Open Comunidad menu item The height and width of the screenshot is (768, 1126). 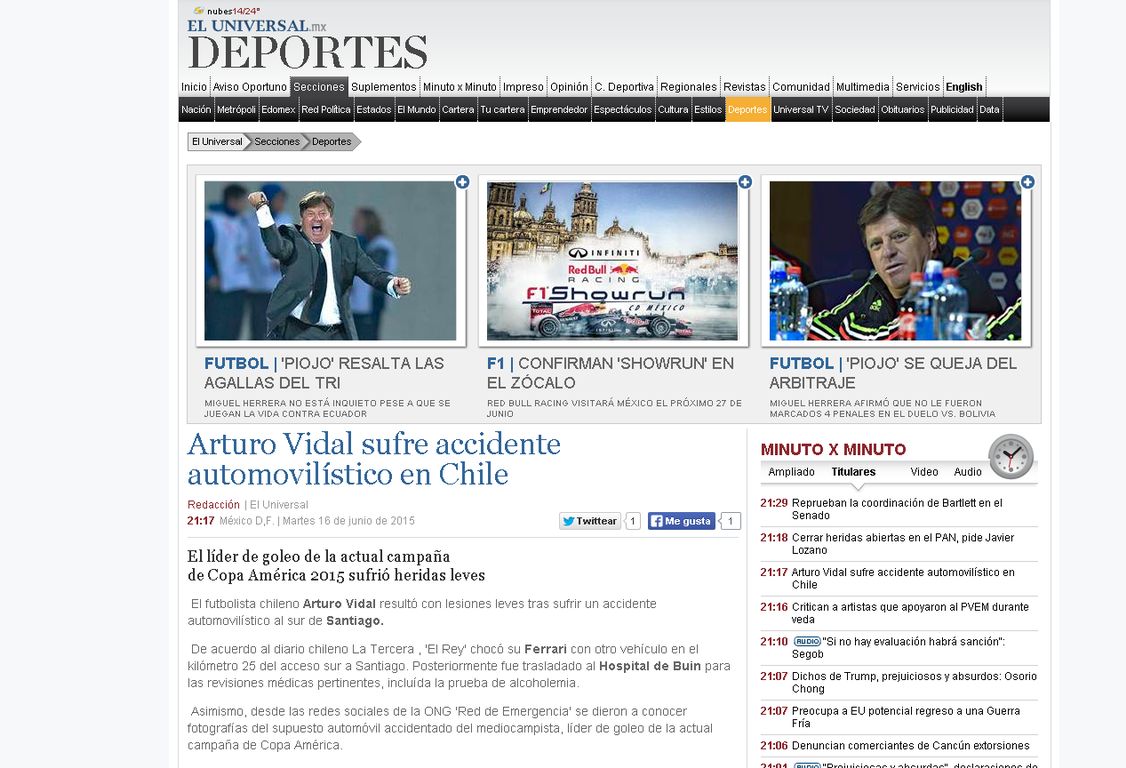click(801, 87)
